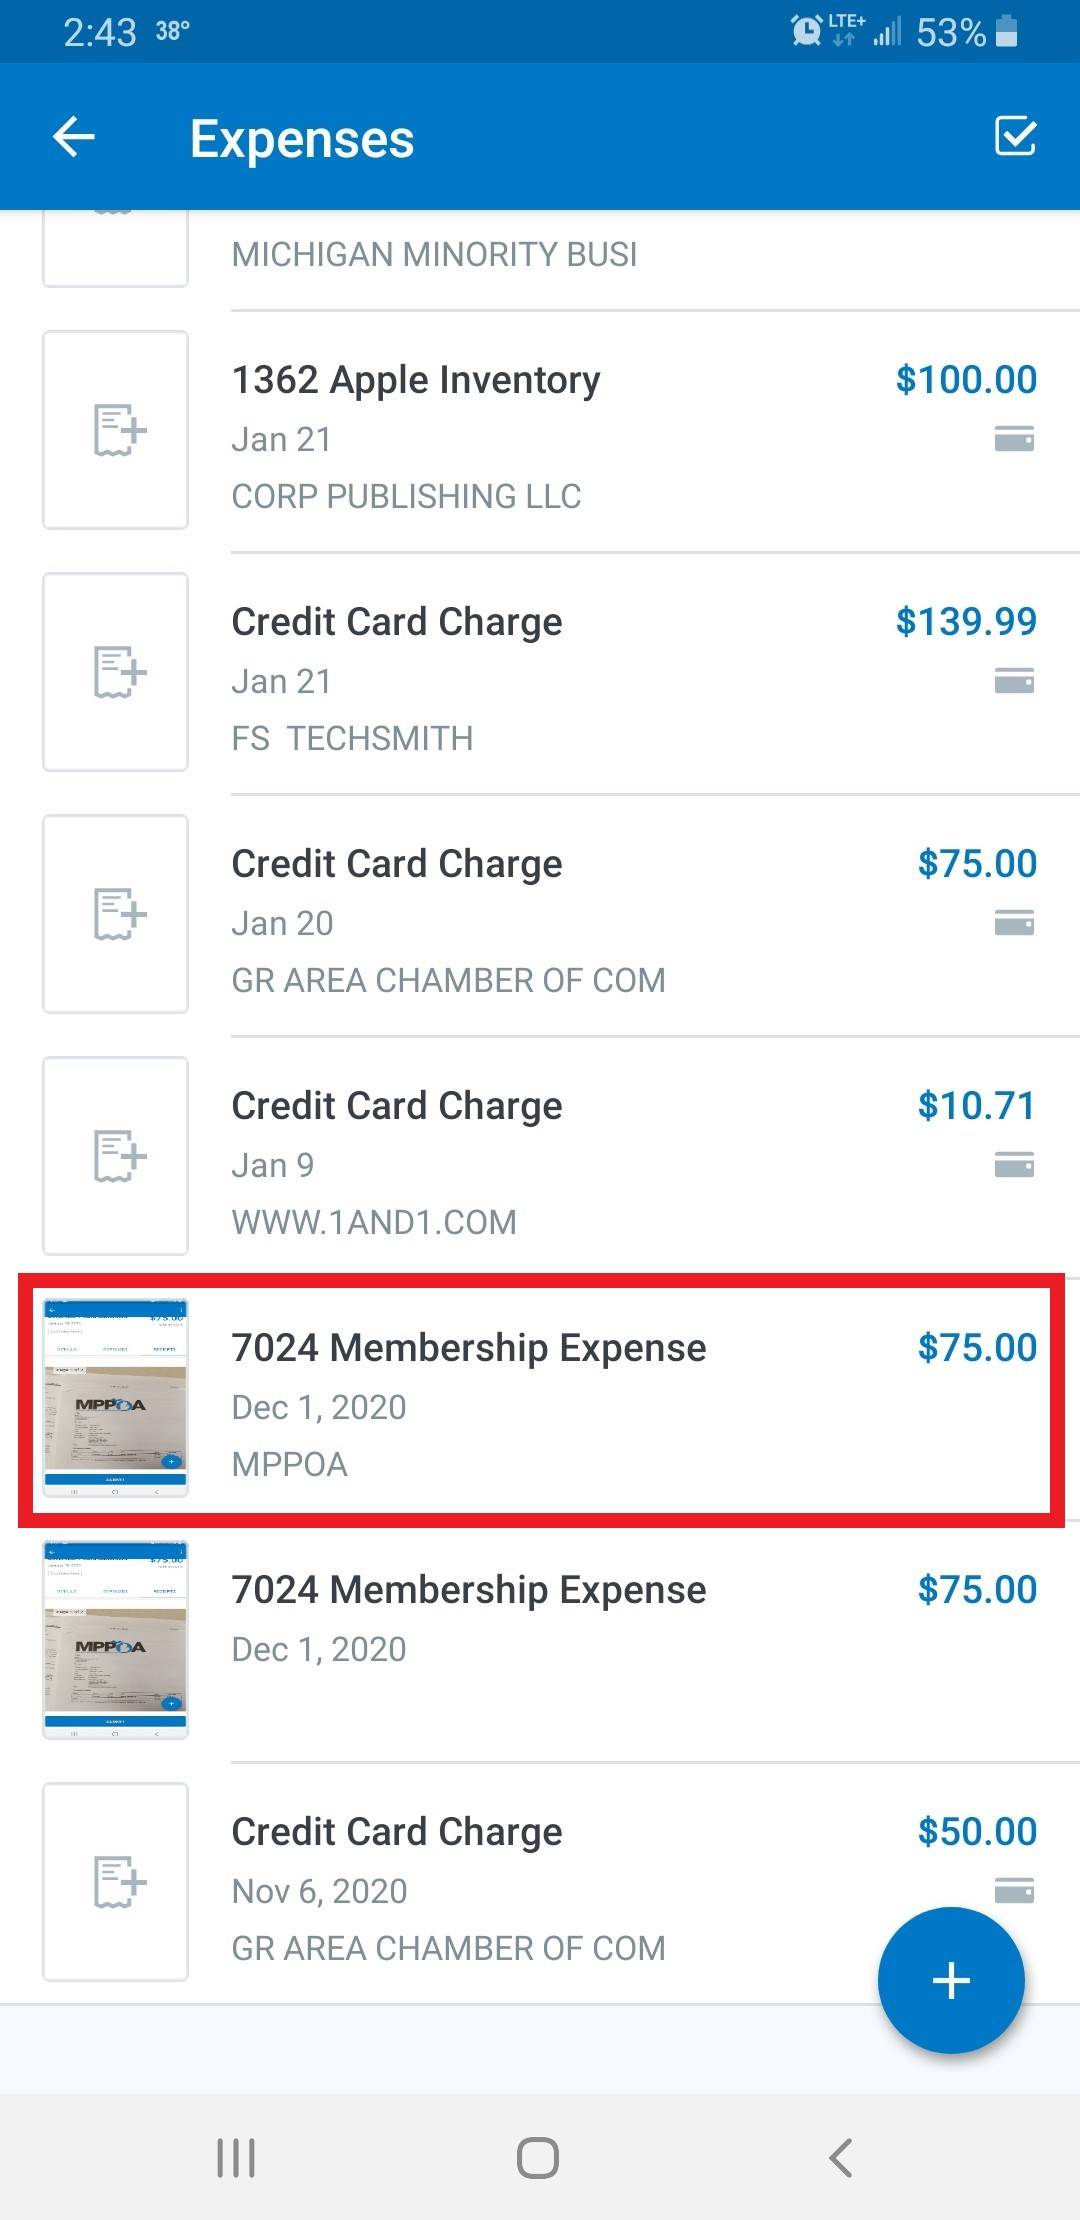Viewport: 1080px width, 2220px height.
Task: Open 7024 Membership Expense from MPPOA
Action: click(x=469, y=1349)
